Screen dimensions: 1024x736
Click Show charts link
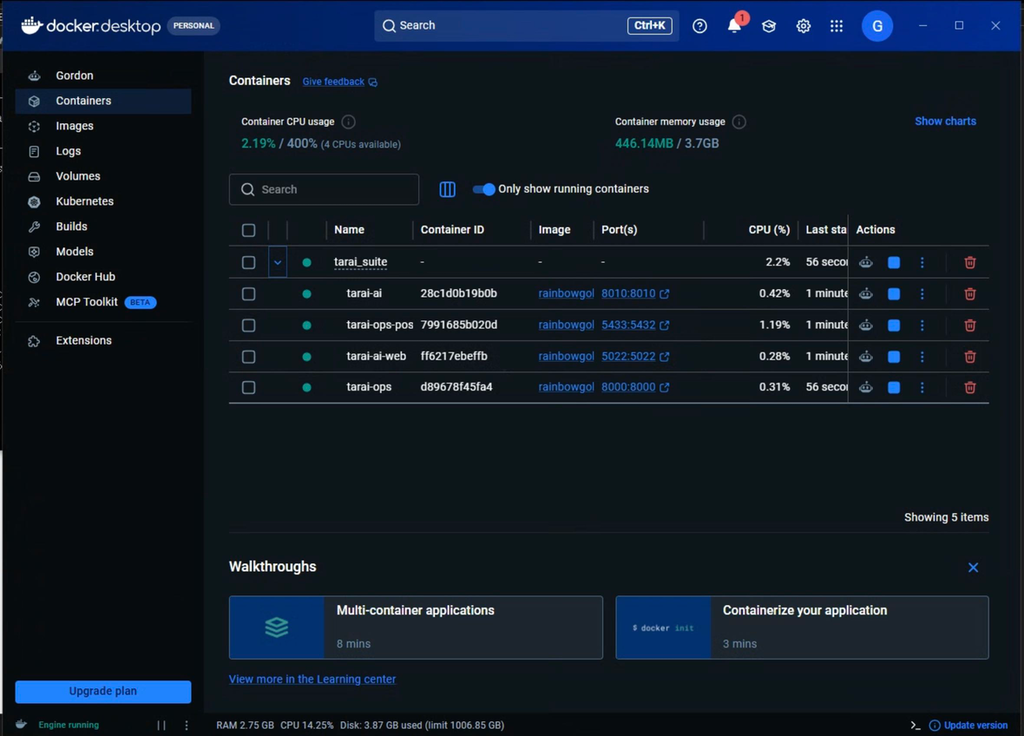(945, 121)
